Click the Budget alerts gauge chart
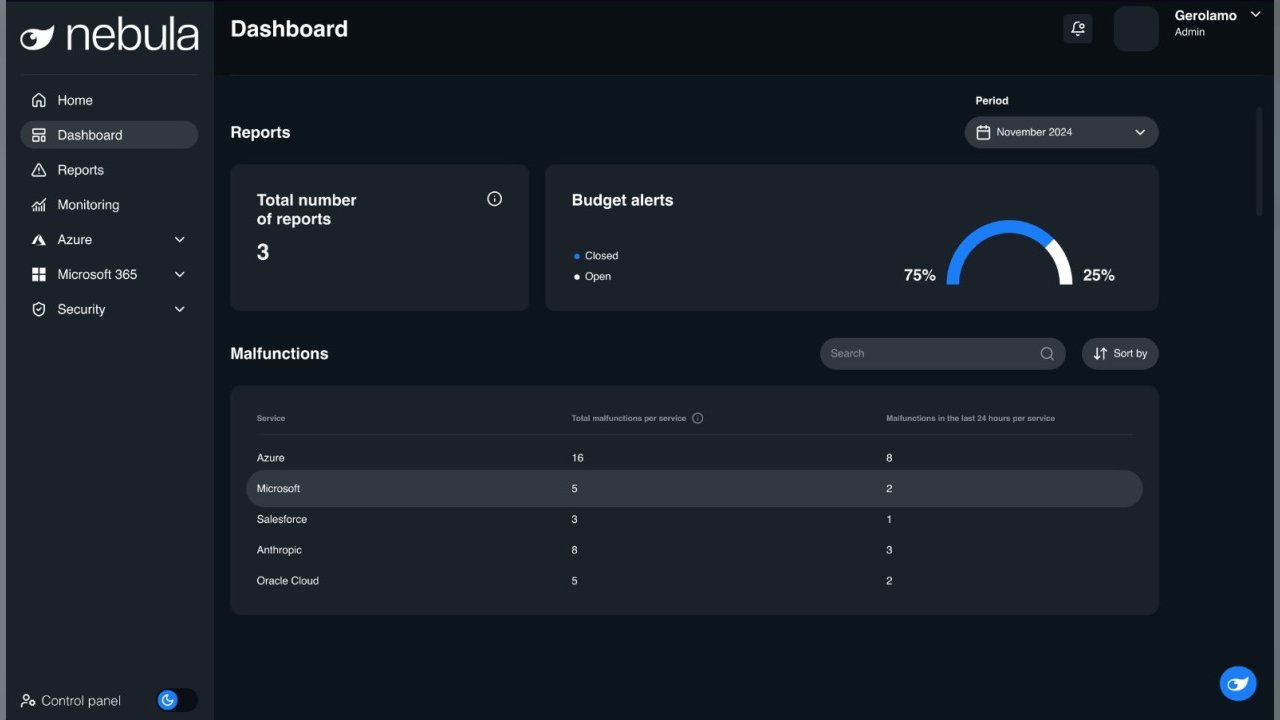 tap(1009, 255)
